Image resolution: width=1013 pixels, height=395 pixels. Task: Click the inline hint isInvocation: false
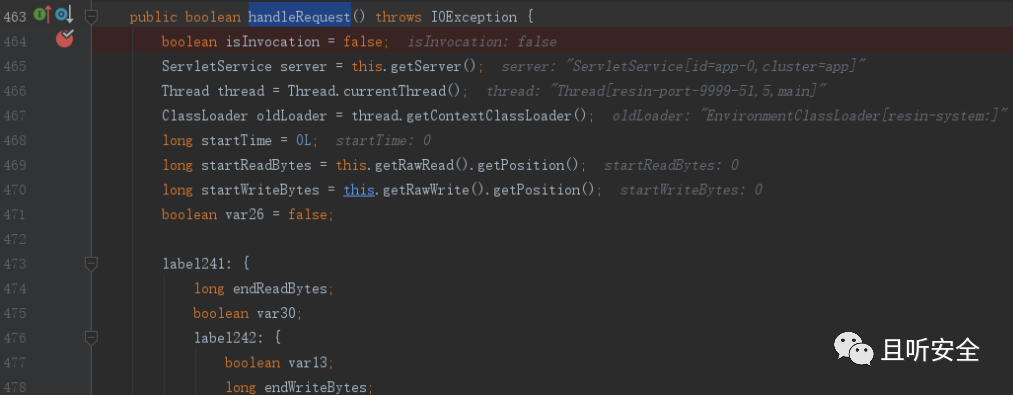coord(482,42)
